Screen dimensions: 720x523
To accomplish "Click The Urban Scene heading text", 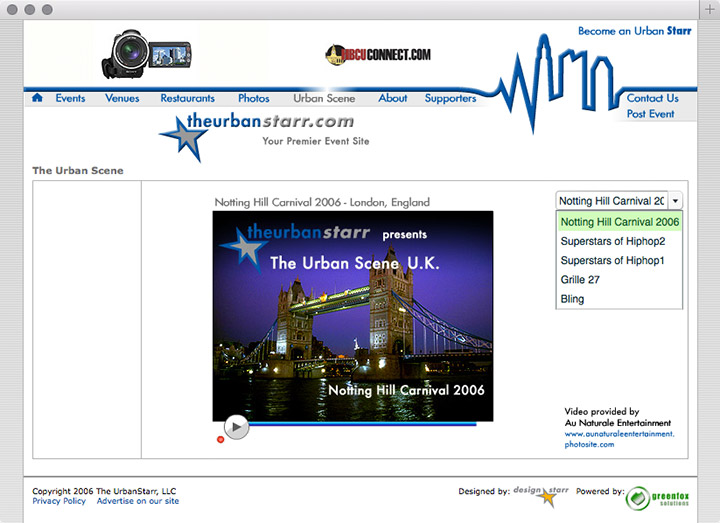I will pyautogui.click(x=78, y=170).
